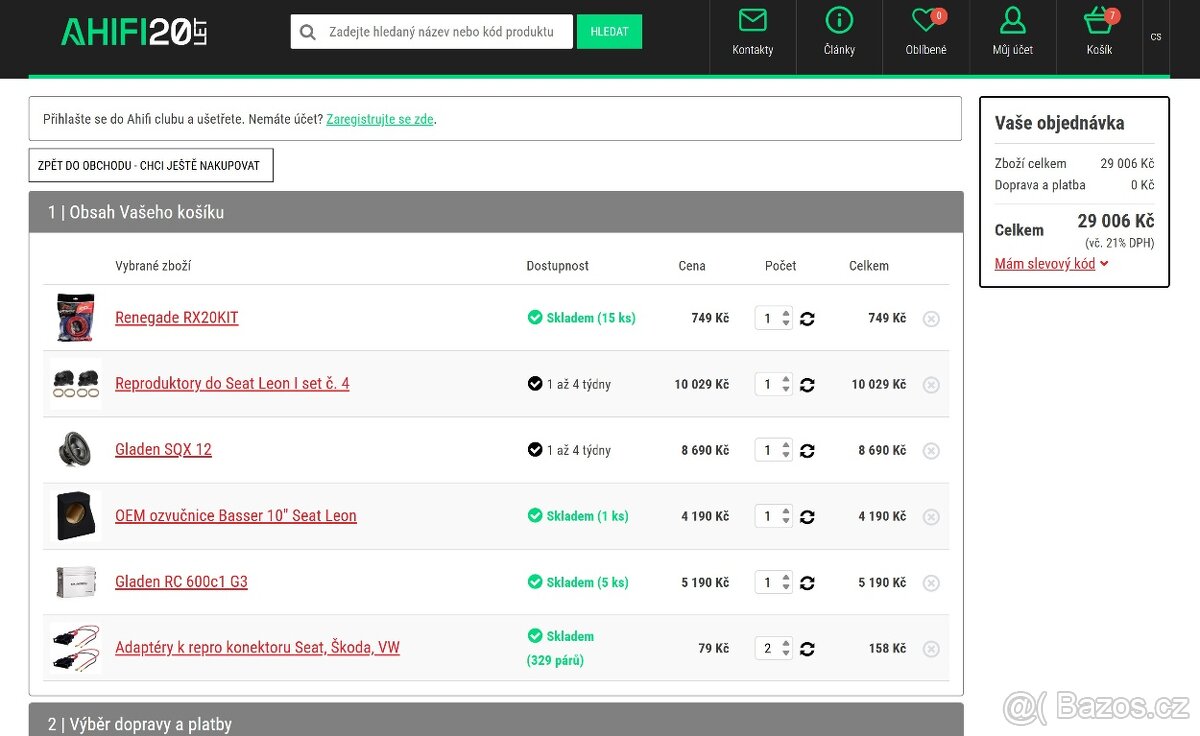Viewport: 1200px width, 736px height.
Task: Open the Články info icon
Action: pyautogui.click(x=839, y=21)
